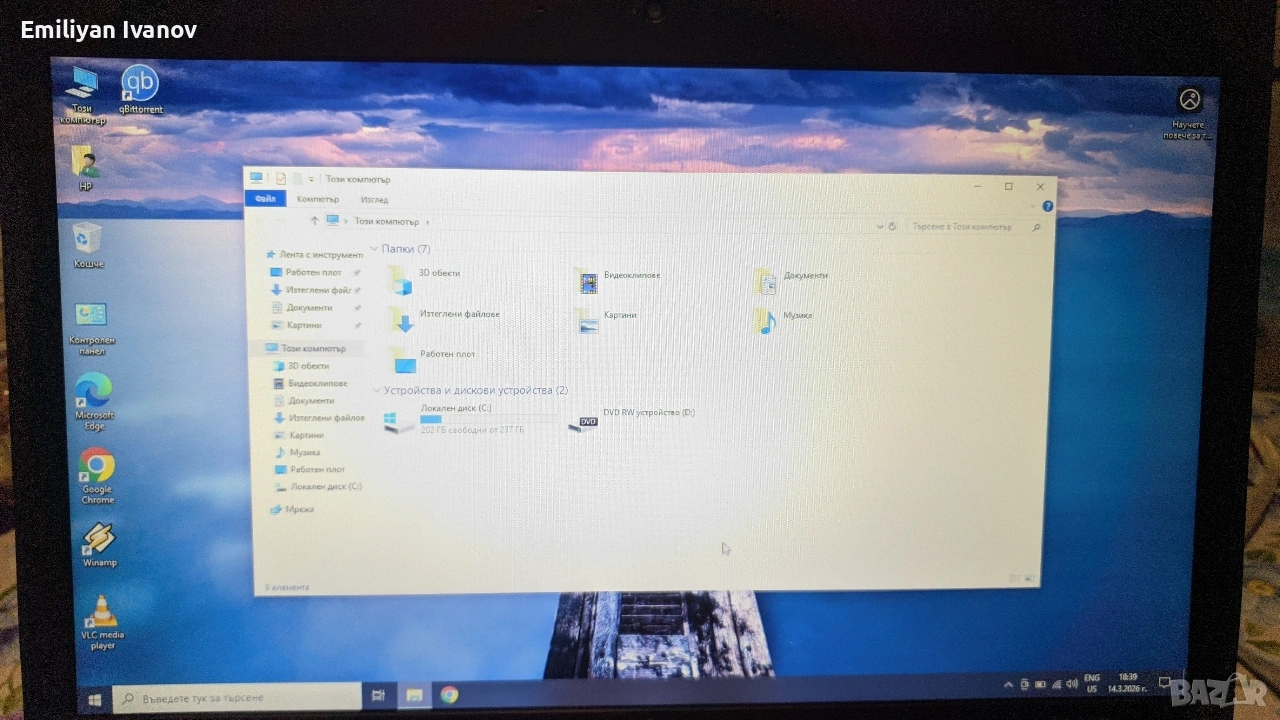Open Локален диск (C:) drive in main pane
The width and height of the screenshot is (1280, 720).
click(455, 419)
